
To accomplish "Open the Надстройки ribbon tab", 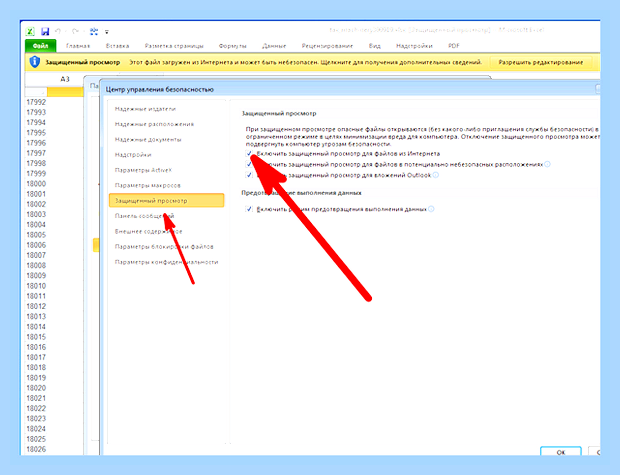I will 414,46.
